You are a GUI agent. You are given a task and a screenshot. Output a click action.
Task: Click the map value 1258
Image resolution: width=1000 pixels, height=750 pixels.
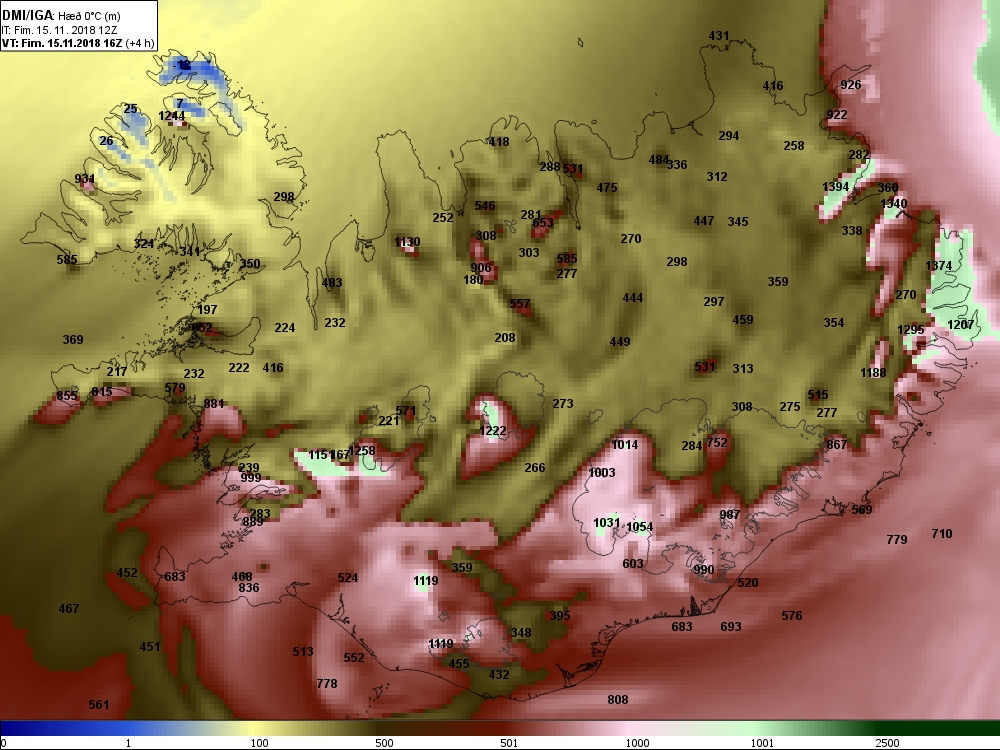click(x=362, y=451)
